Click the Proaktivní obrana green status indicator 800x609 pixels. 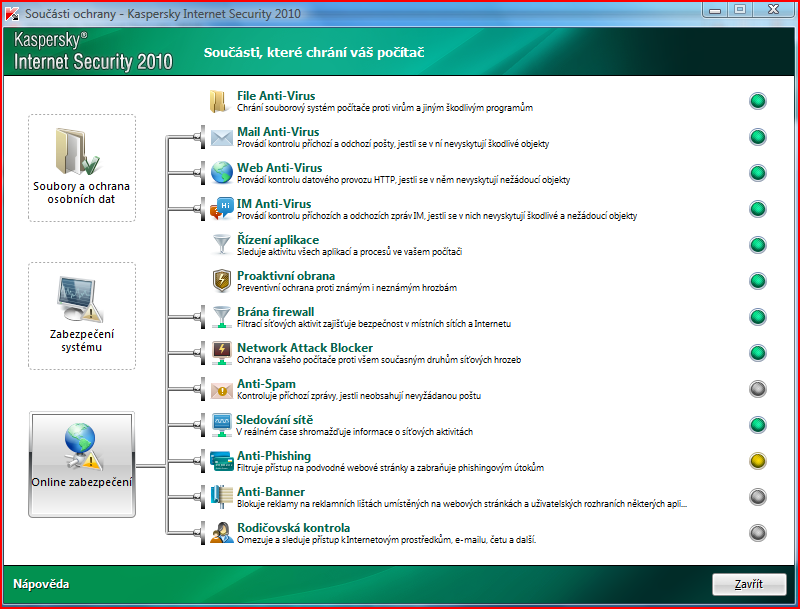click(x=758, y=281)
